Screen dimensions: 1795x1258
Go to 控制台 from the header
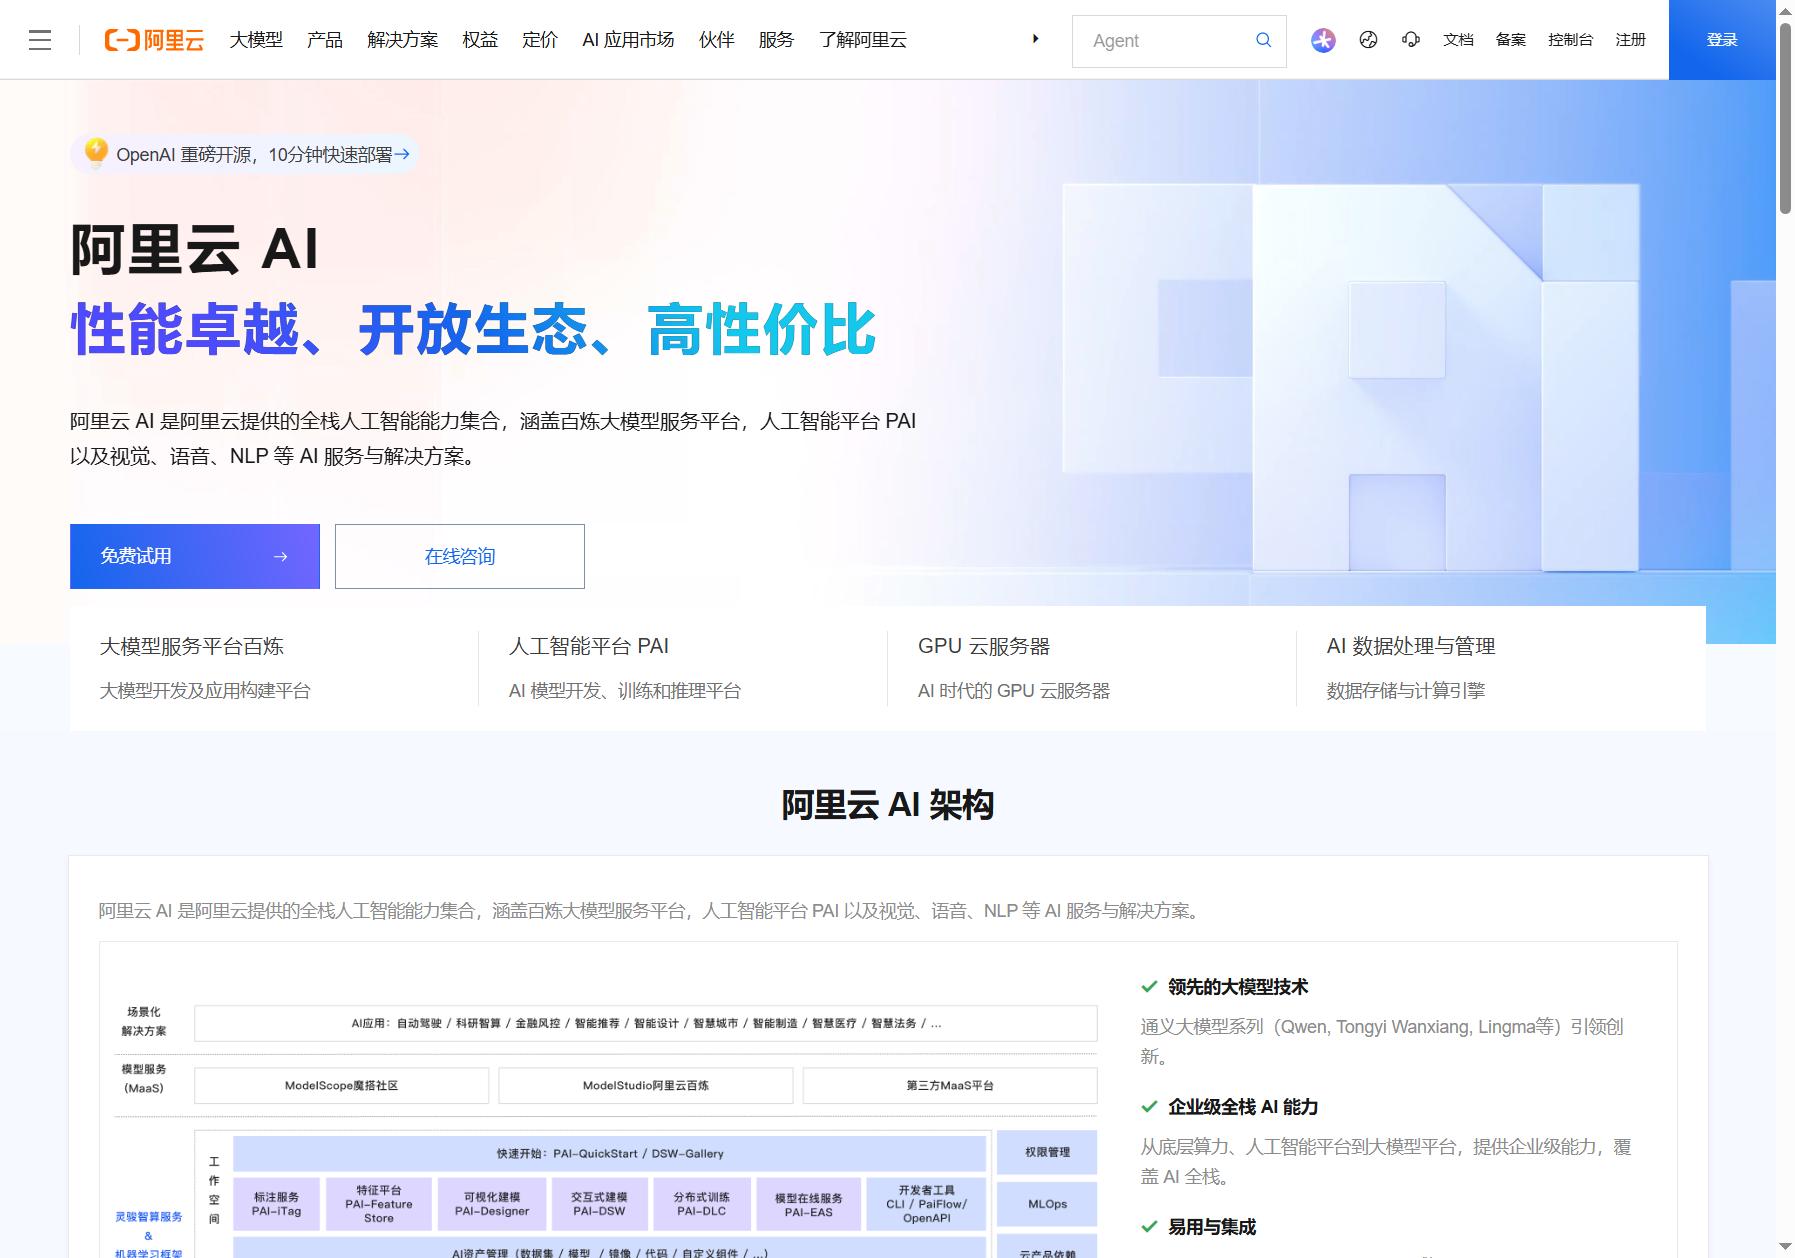pos(1571,40)
